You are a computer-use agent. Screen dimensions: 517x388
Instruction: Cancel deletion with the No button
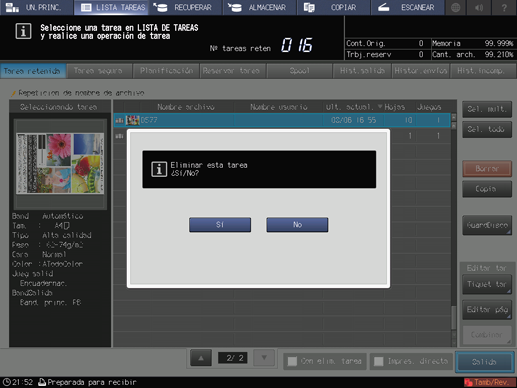click(297, 225)
